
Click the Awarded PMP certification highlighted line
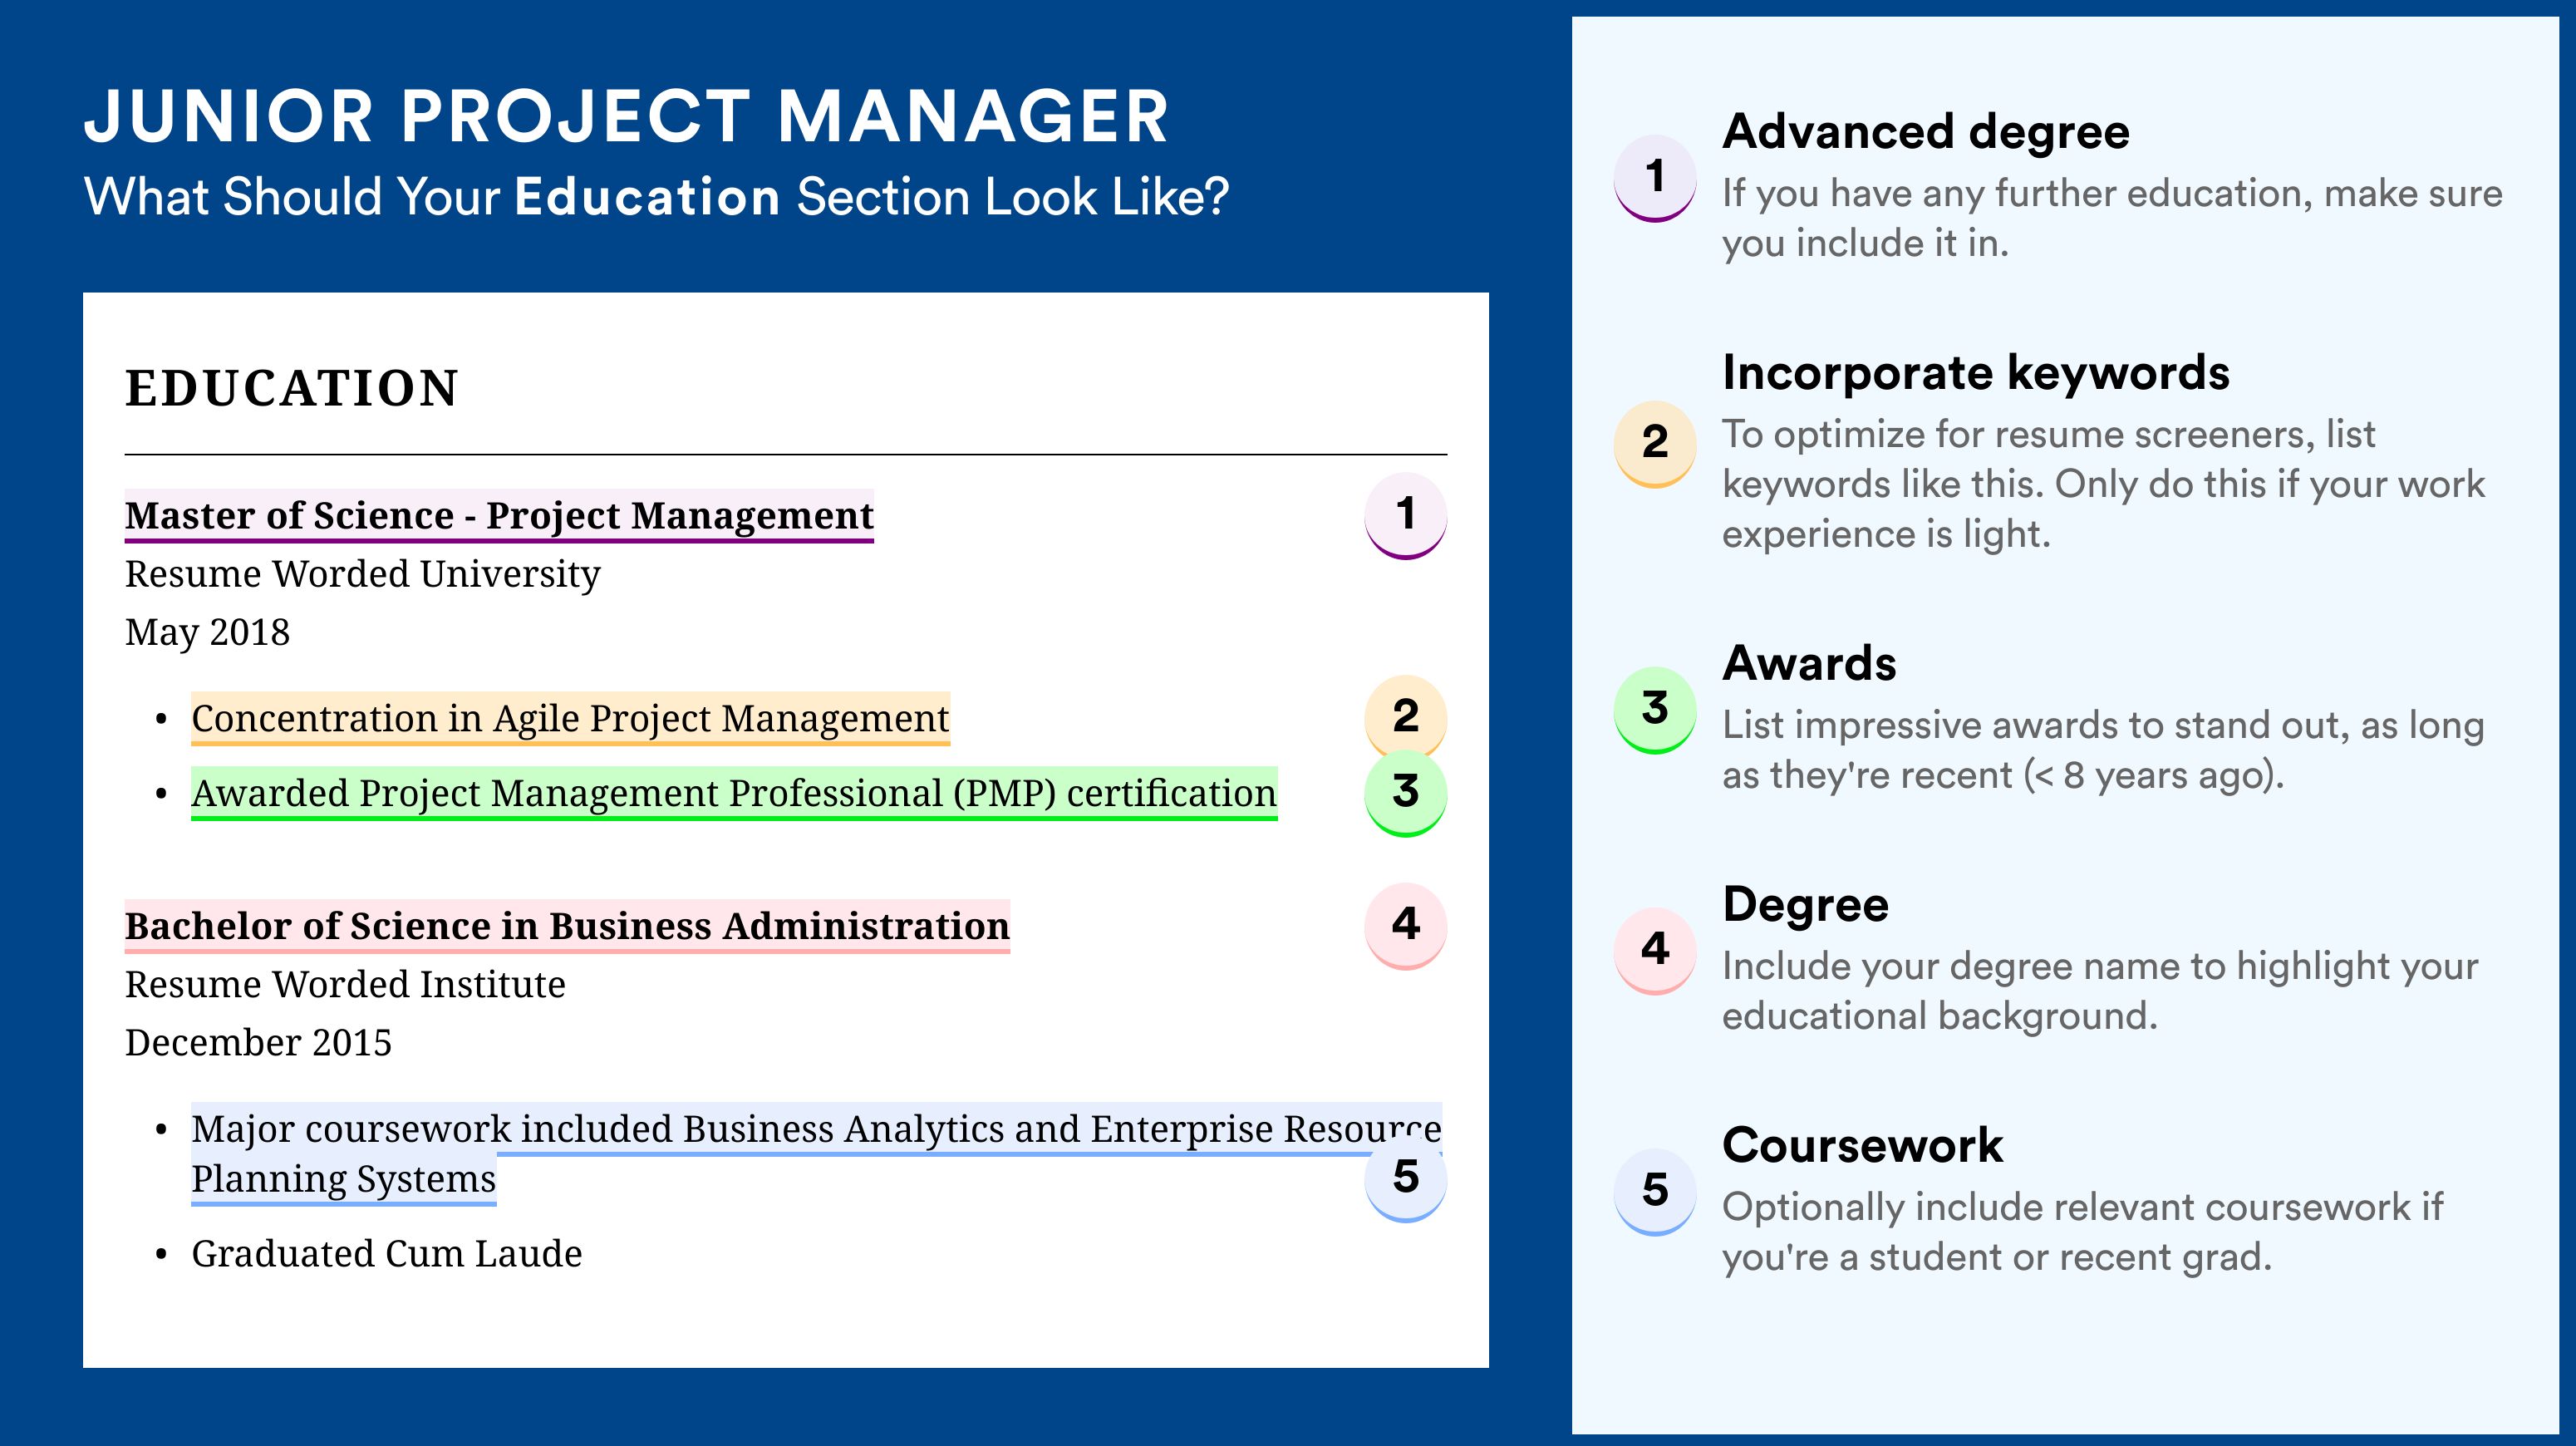coord(734,794)
